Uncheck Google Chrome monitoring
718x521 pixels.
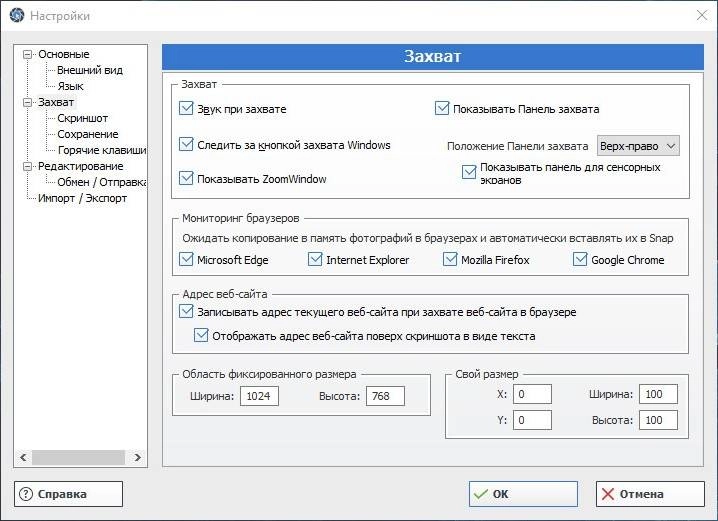click(x=580, y=259)
